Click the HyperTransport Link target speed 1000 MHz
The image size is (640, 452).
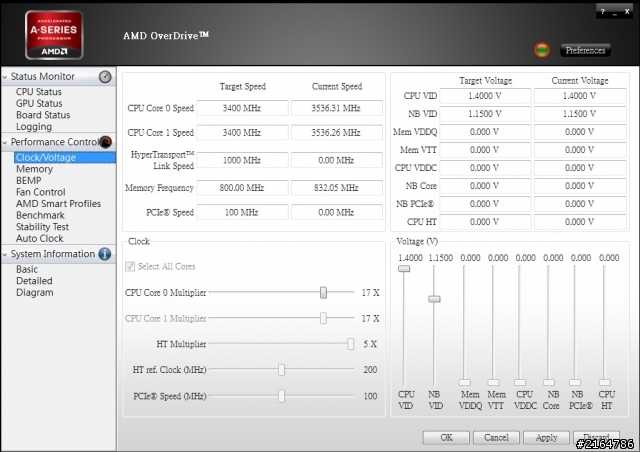pyautogui.click(x=242, y=160)
